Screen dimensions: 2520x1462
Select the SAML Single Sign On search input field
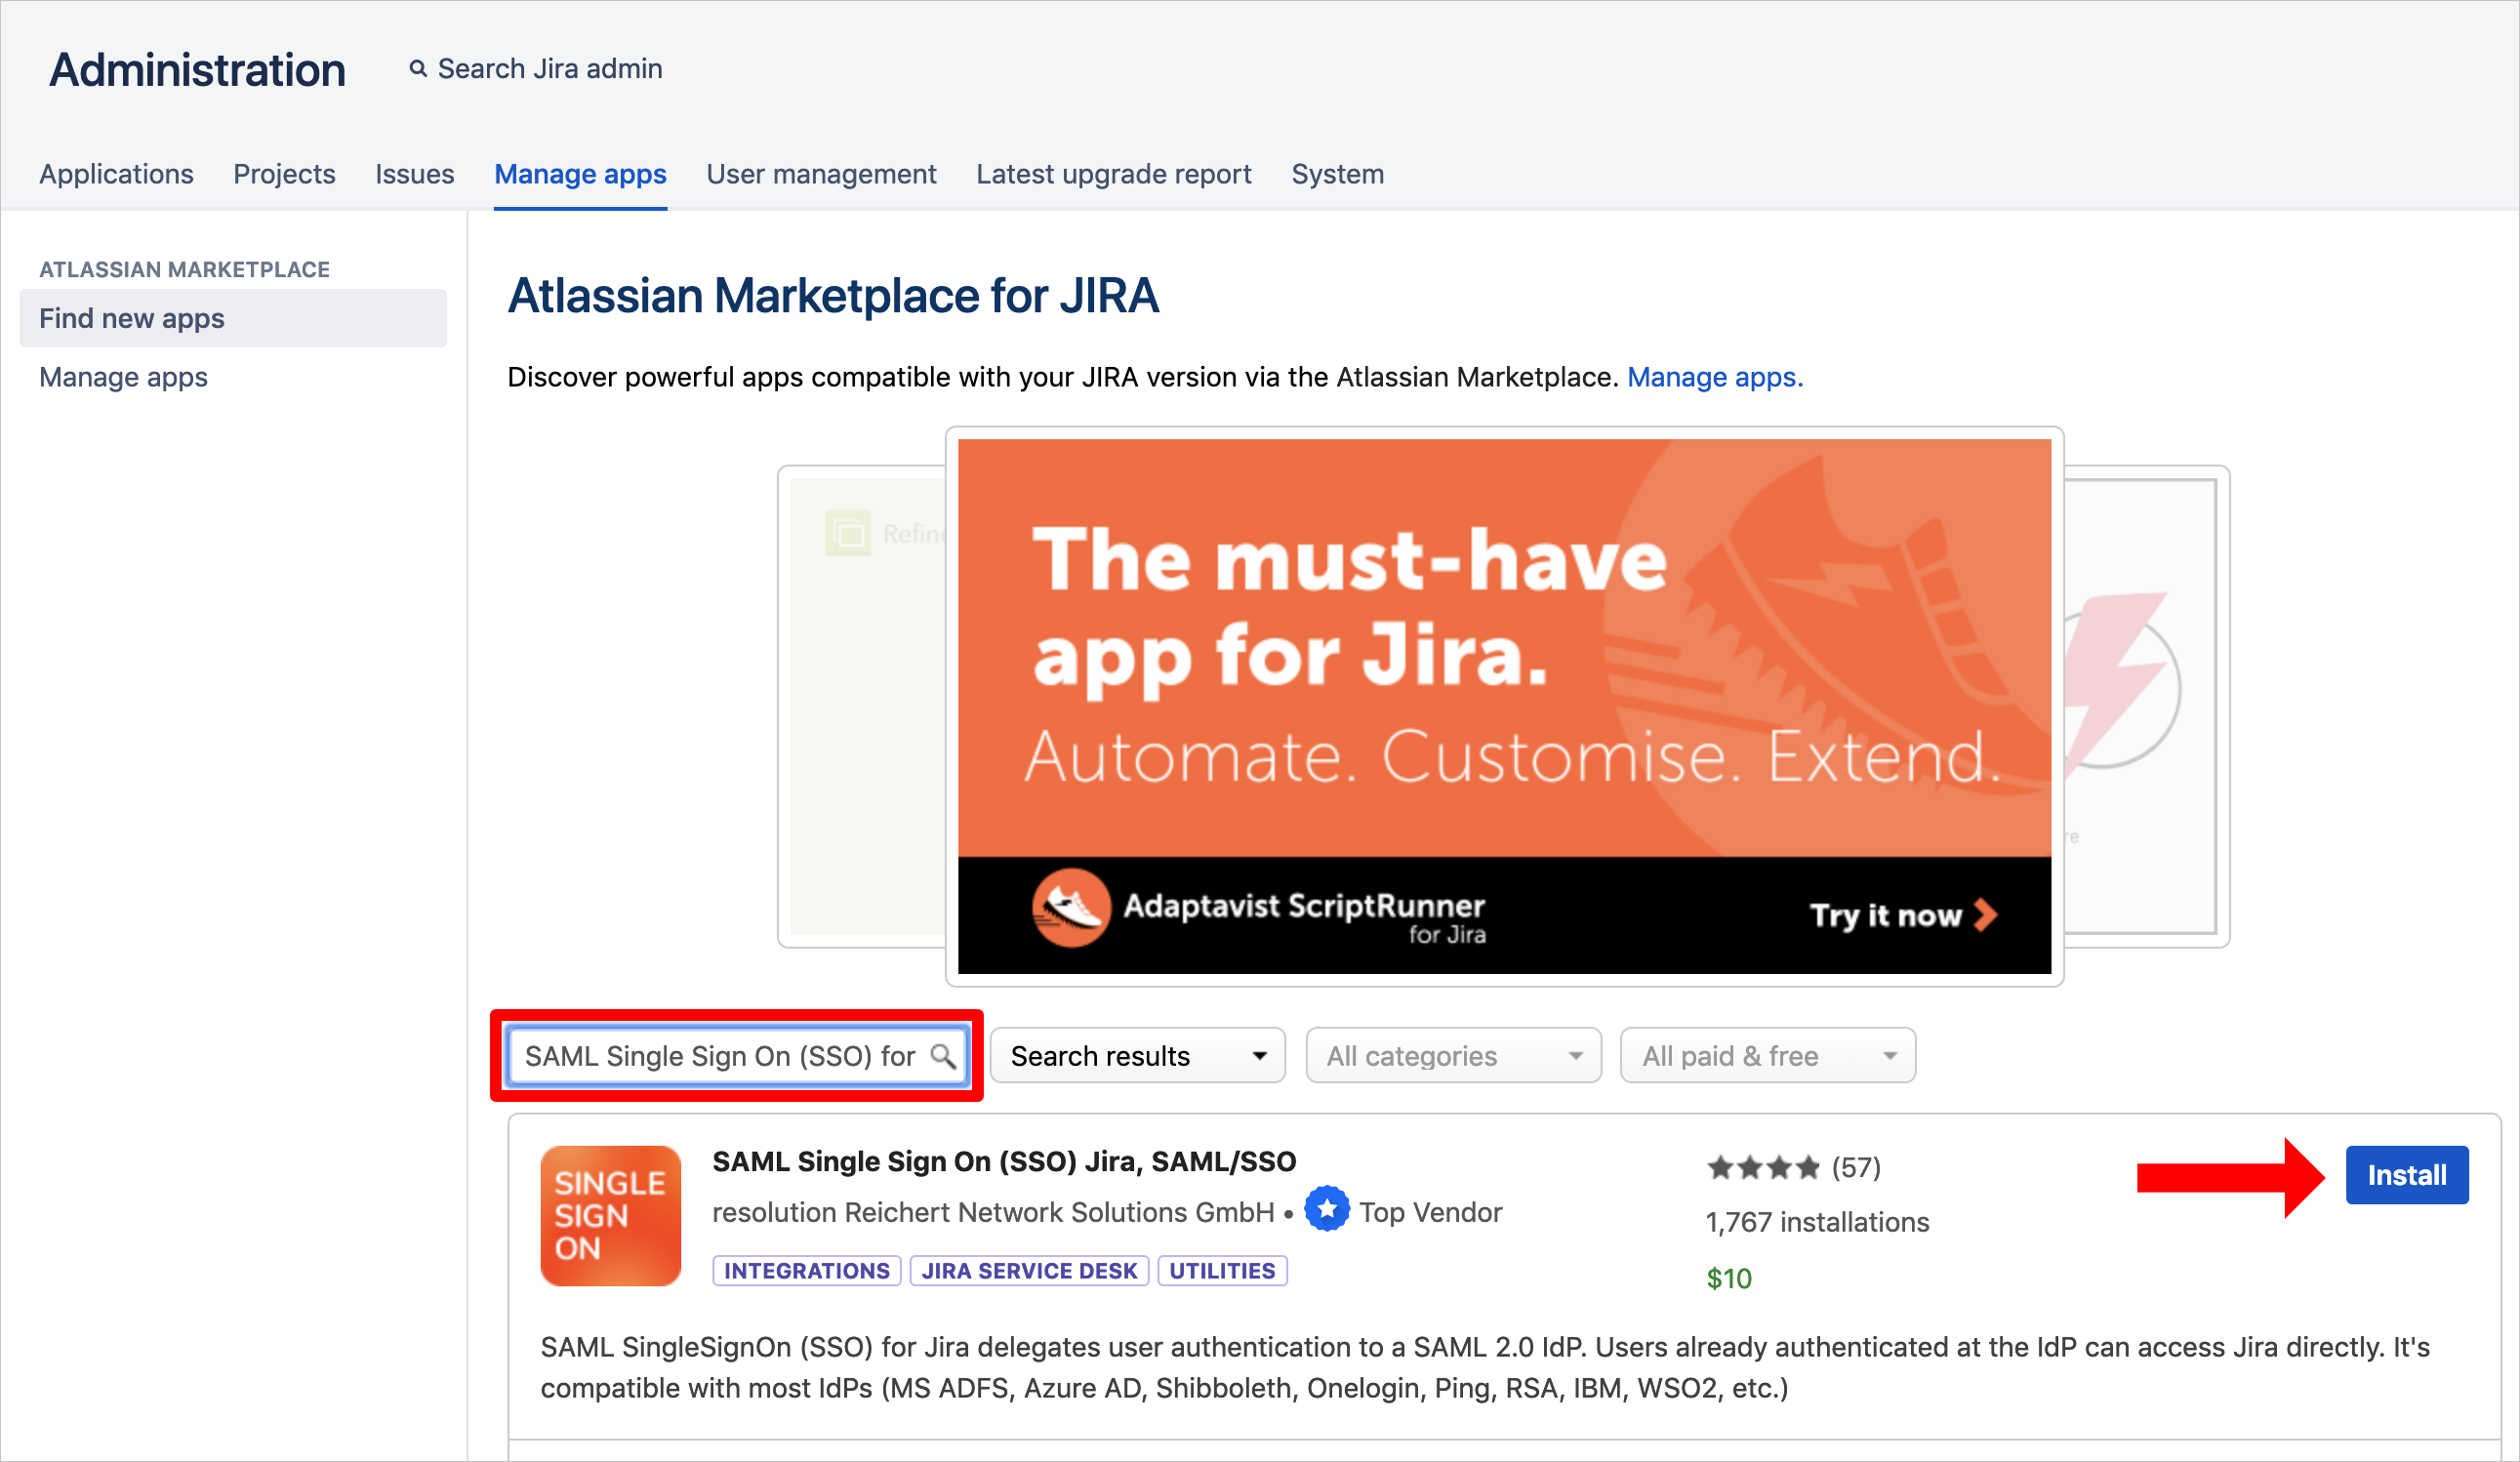coord(740,1056)
